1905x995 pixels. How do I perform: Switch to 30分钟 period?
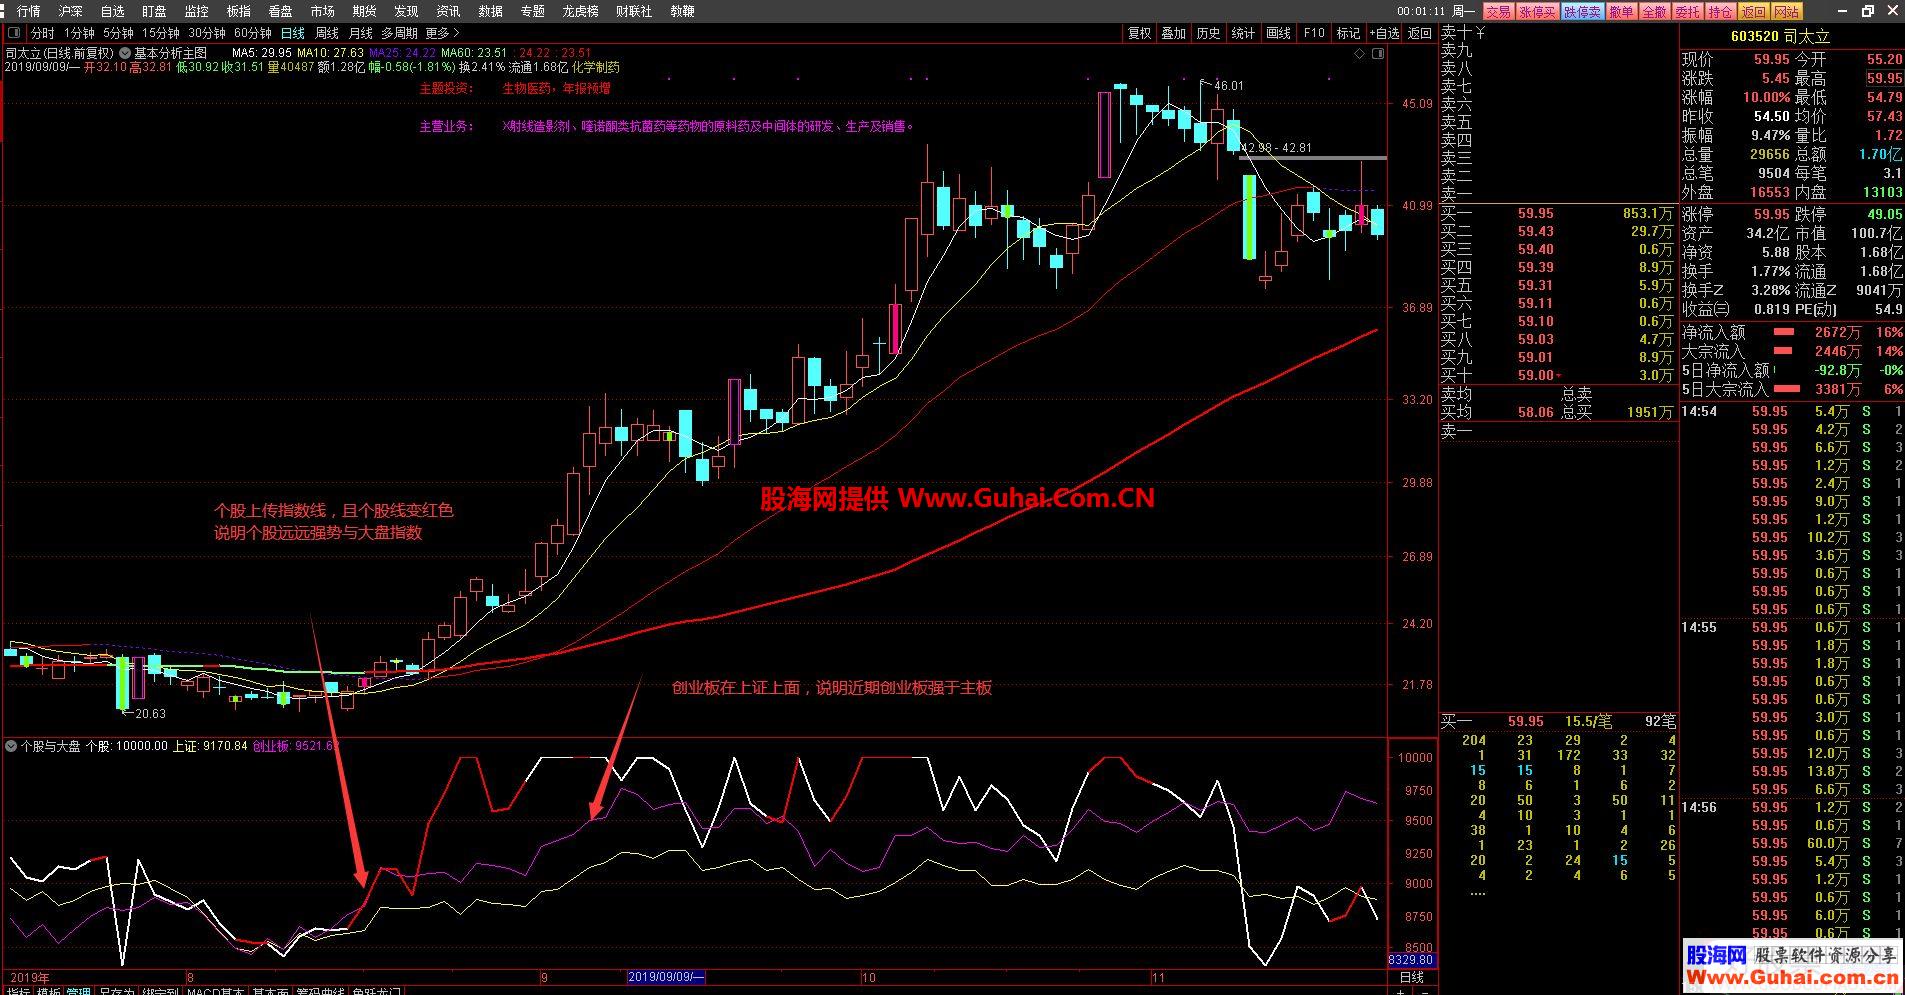pyautogui.click(x=207, y=33)
